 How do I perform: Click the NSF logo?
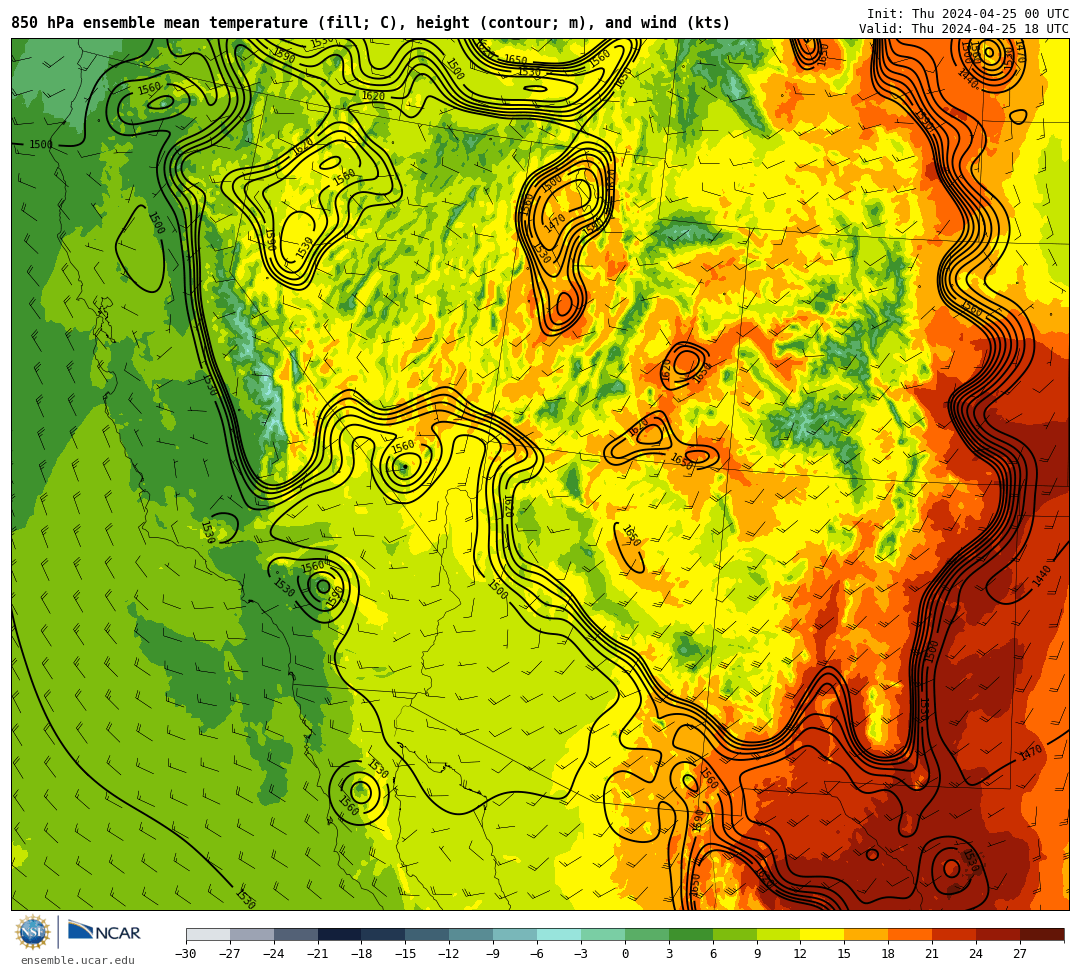(x=33, y=932)
